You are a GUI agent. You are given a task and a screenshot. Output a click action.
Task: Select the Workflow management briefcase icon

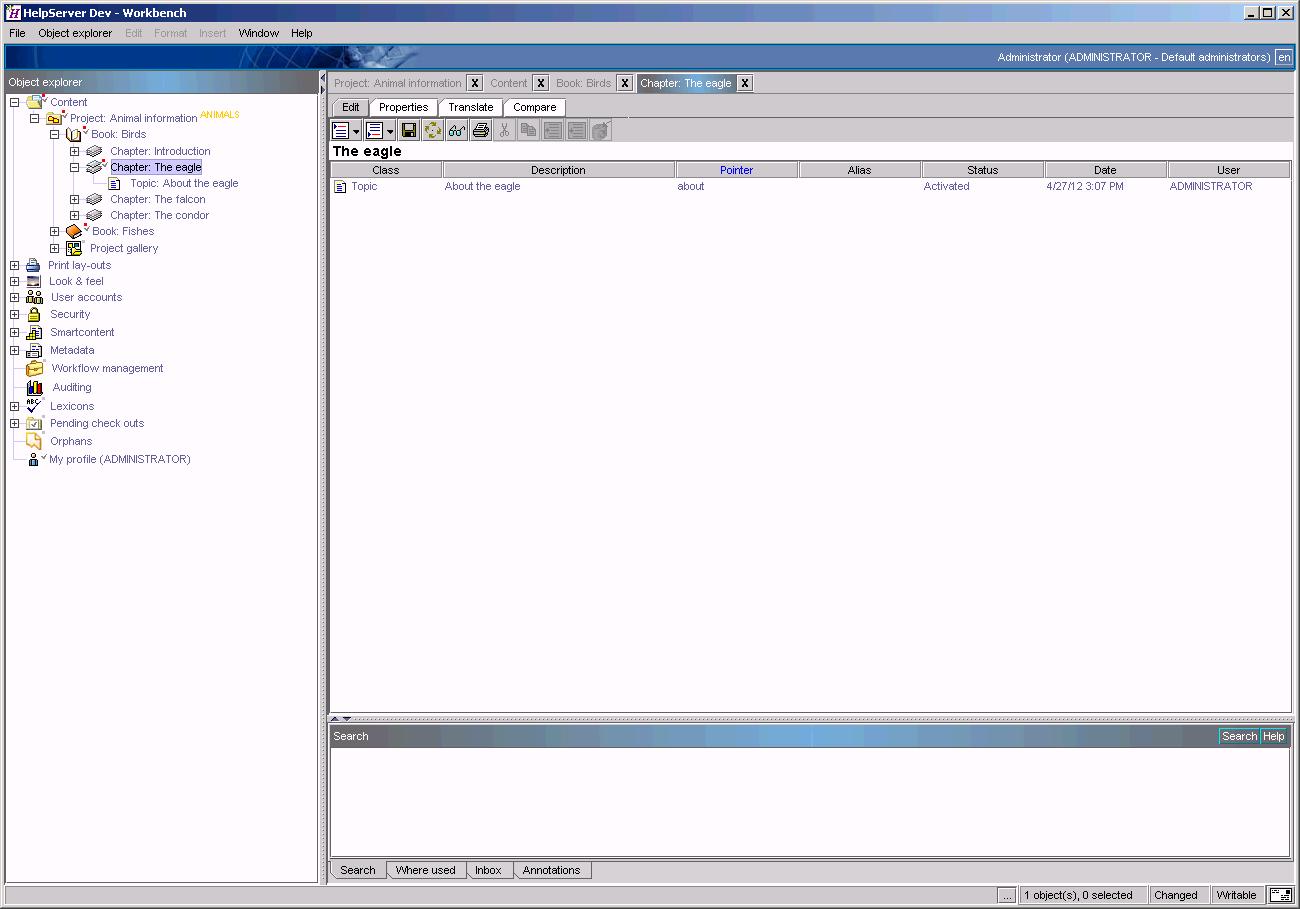35,368
